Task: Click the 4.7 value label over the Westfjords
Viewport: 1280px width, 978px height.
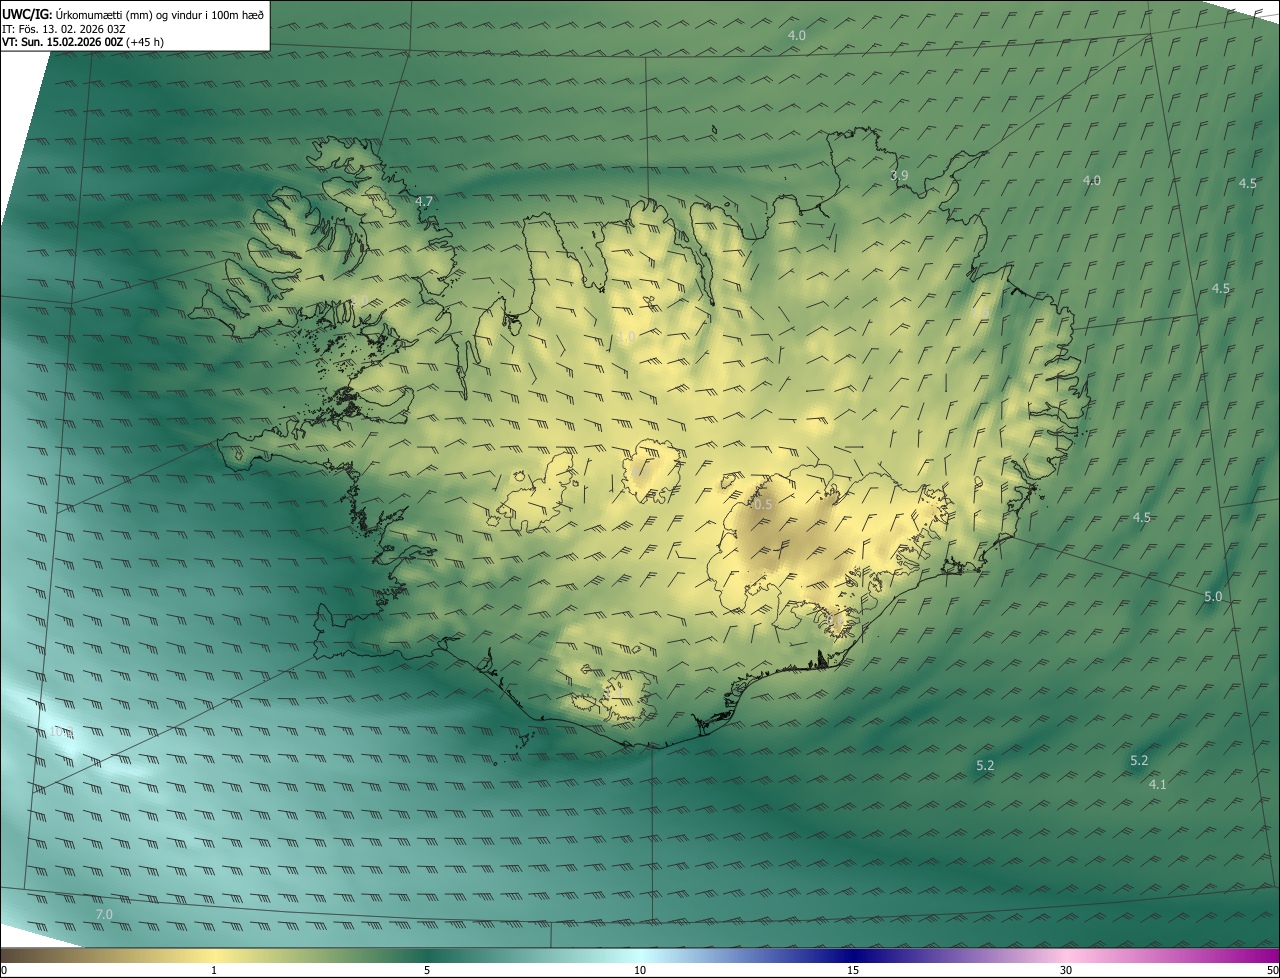Action: (424, 201)
